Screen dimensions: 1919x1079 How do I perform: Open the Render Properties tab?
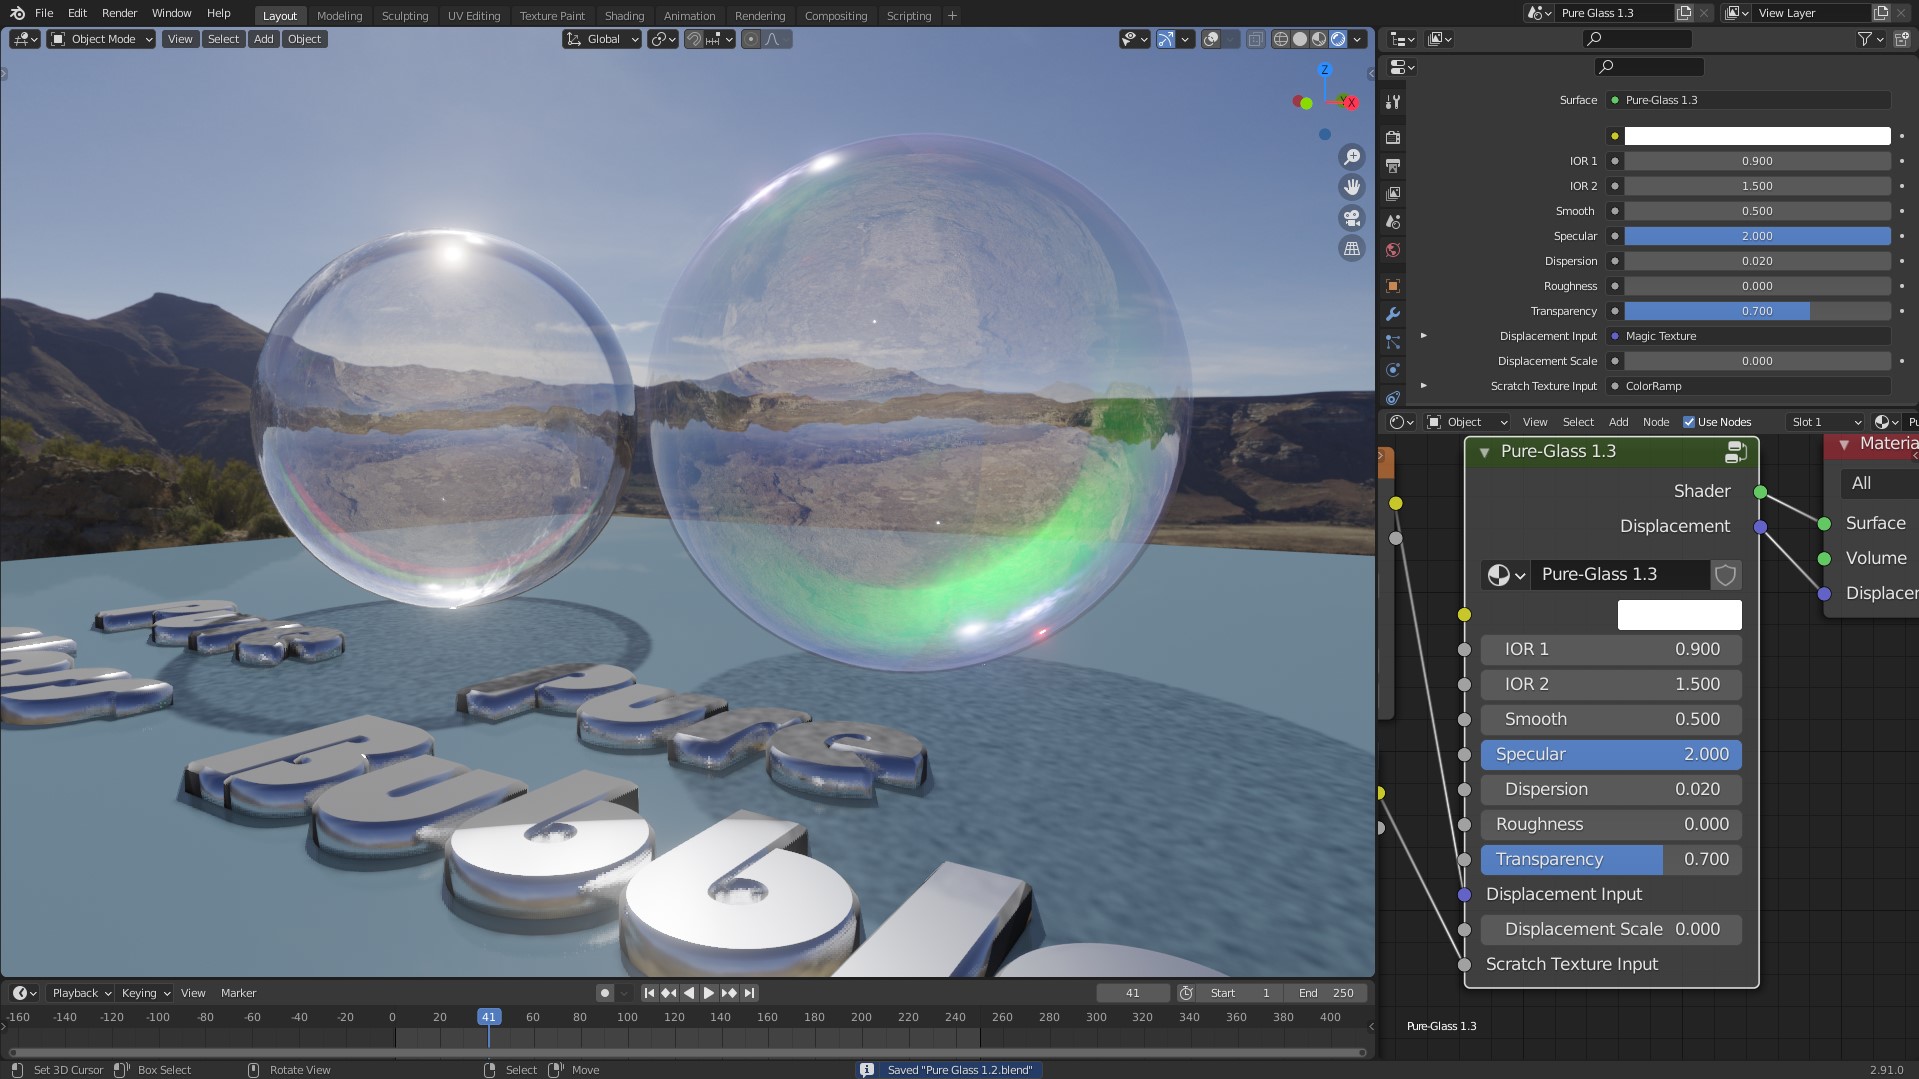1392,137
